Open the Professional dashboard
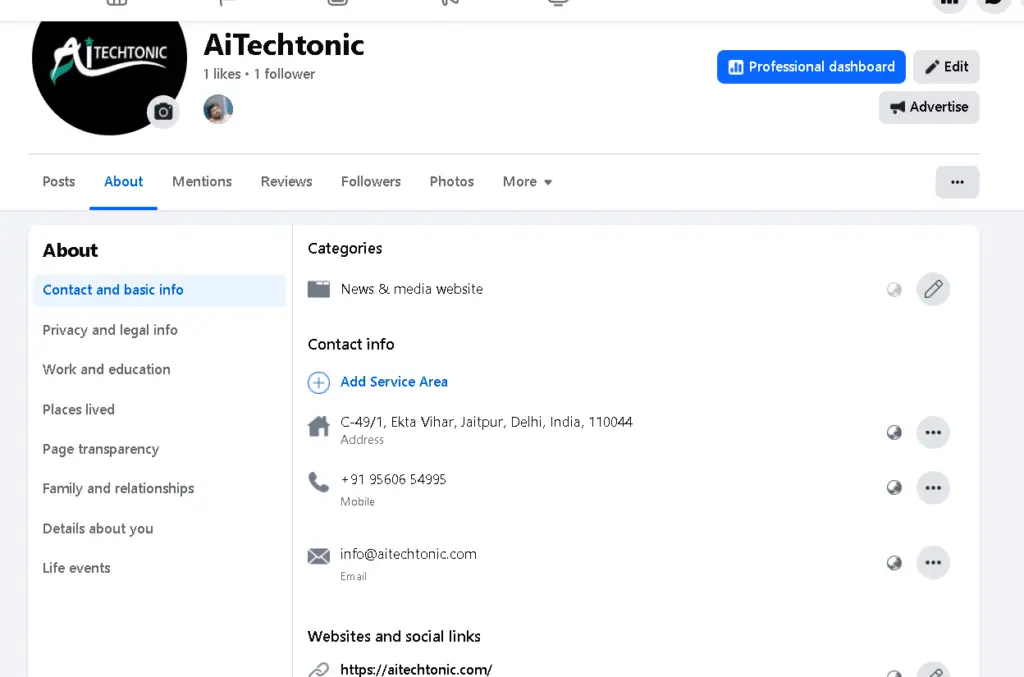The width and height of the screenshot is (1024, 677). 811,67
